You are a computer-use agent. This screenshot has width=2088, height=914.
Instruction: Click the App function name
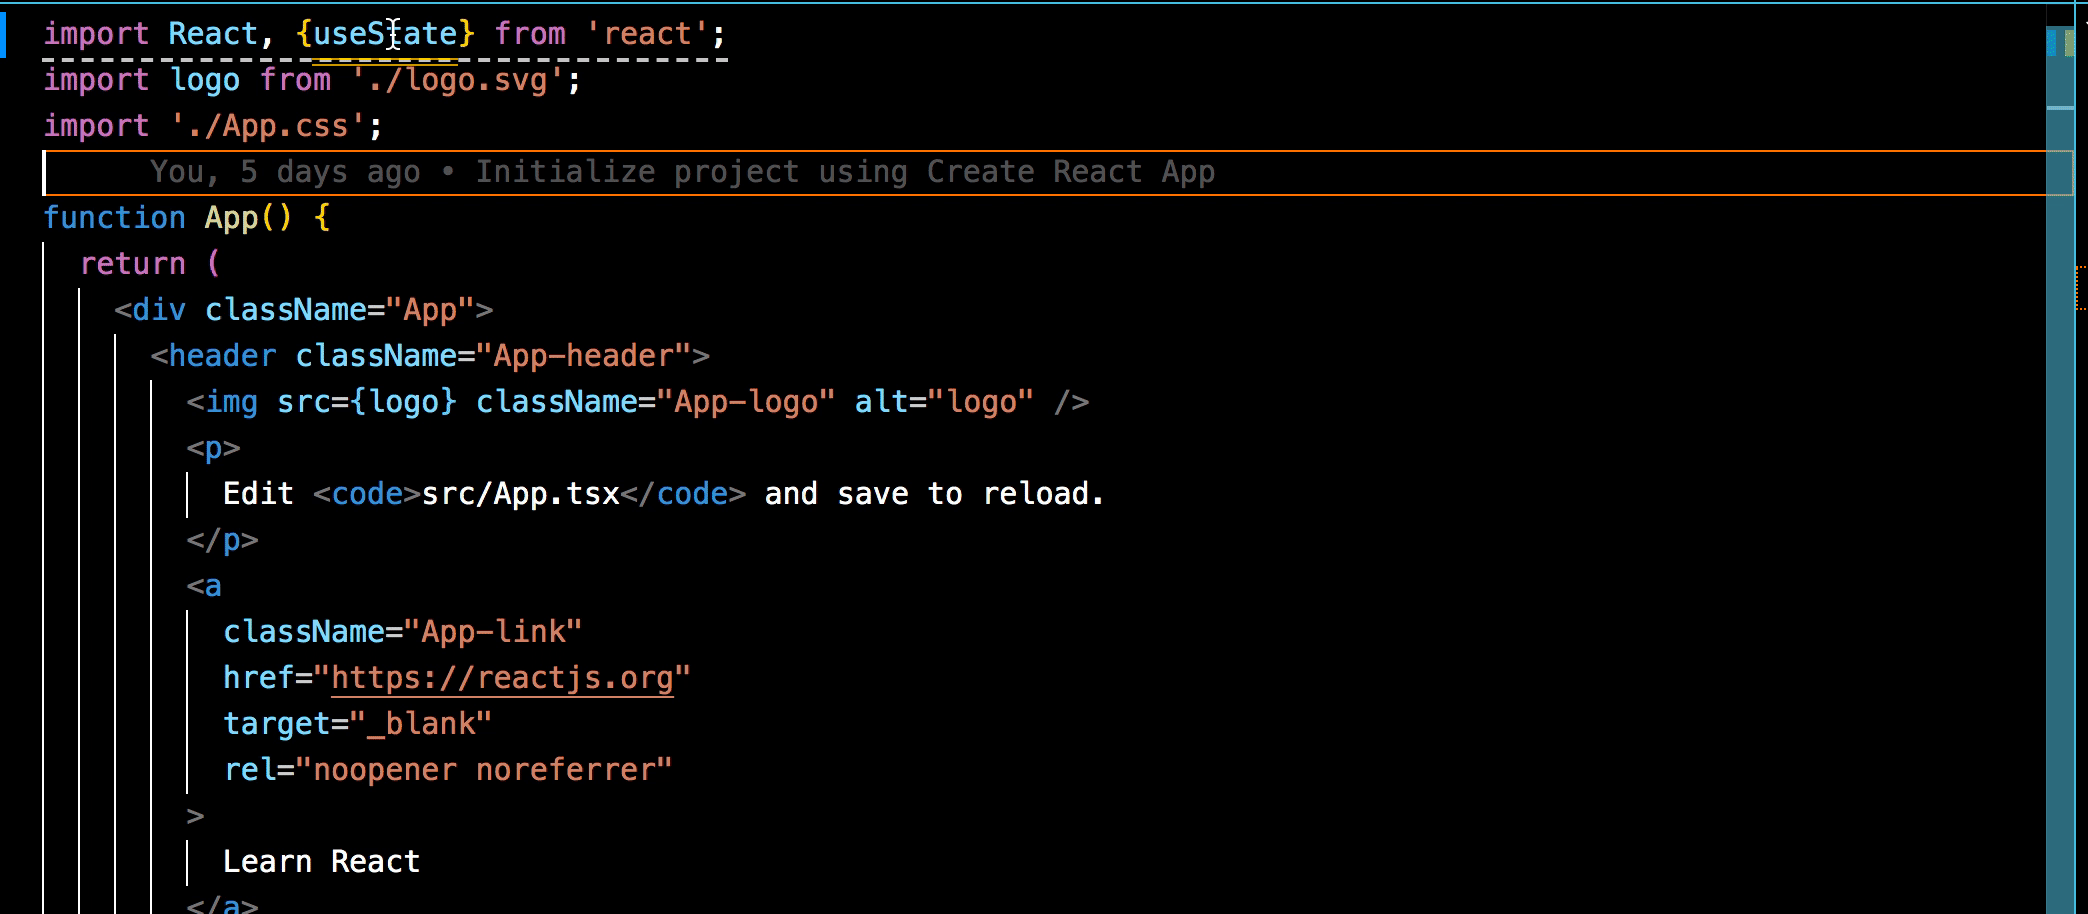click(231, 217)
